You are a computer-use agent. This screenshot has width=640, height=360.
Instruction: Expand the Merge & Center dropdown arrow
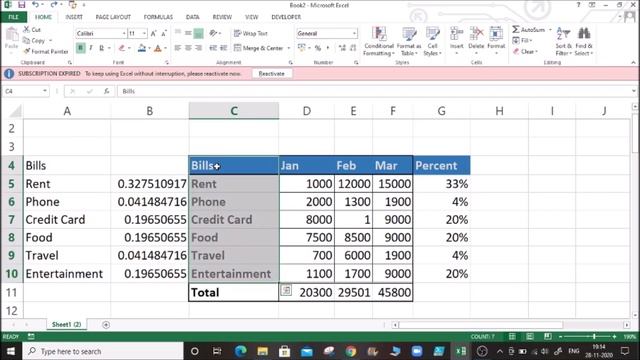coord(289,48)
